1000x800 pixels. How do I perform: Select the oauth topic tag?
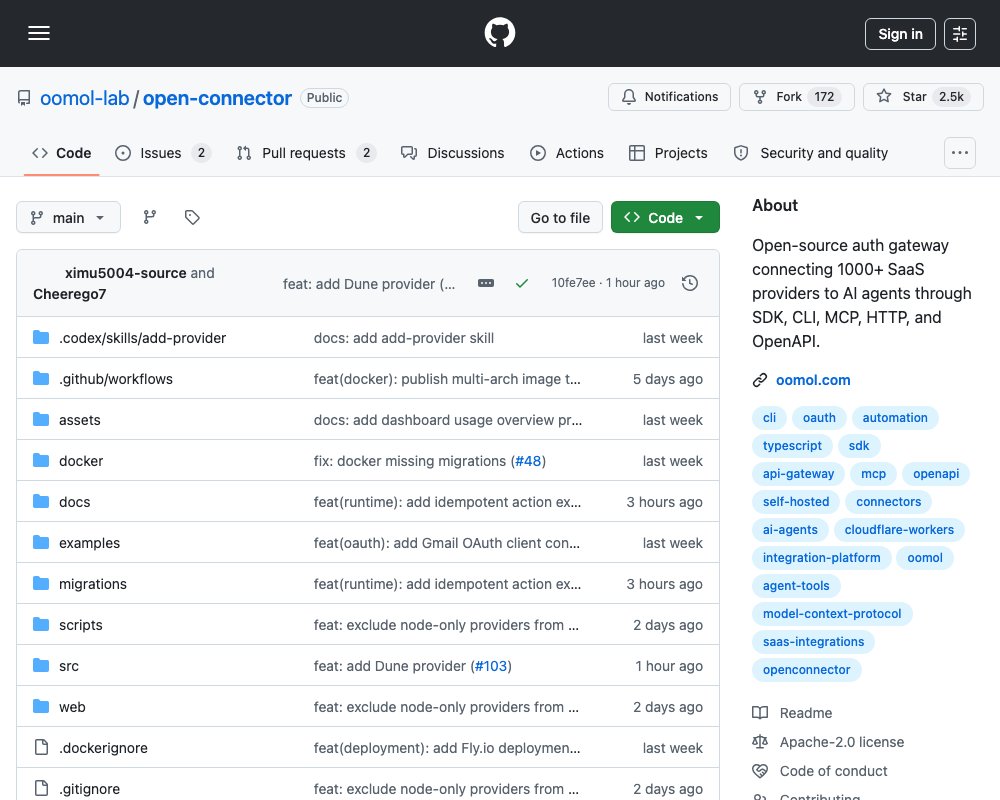tap(819, 418)
